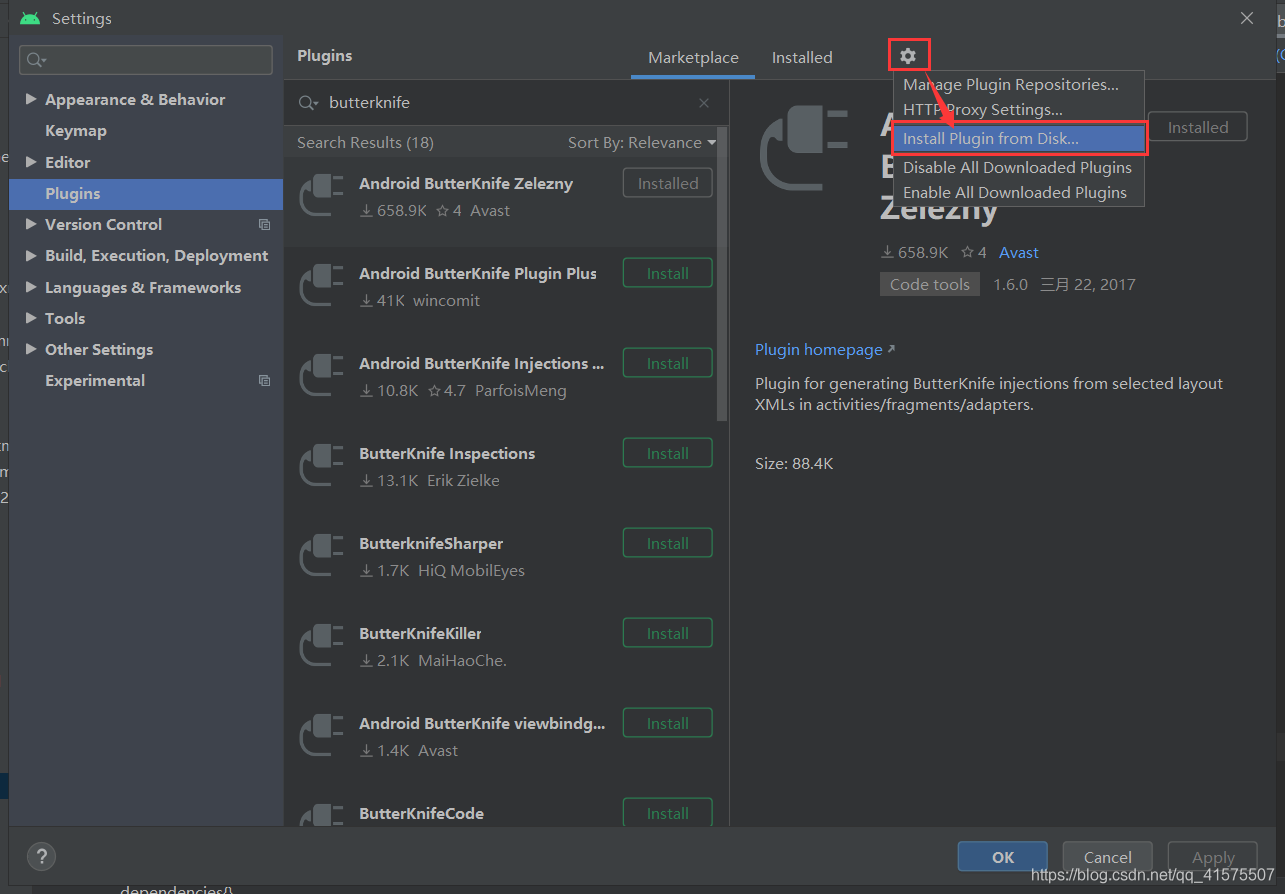Select ButterKnife Inspections list entry title

coord(447,454)
